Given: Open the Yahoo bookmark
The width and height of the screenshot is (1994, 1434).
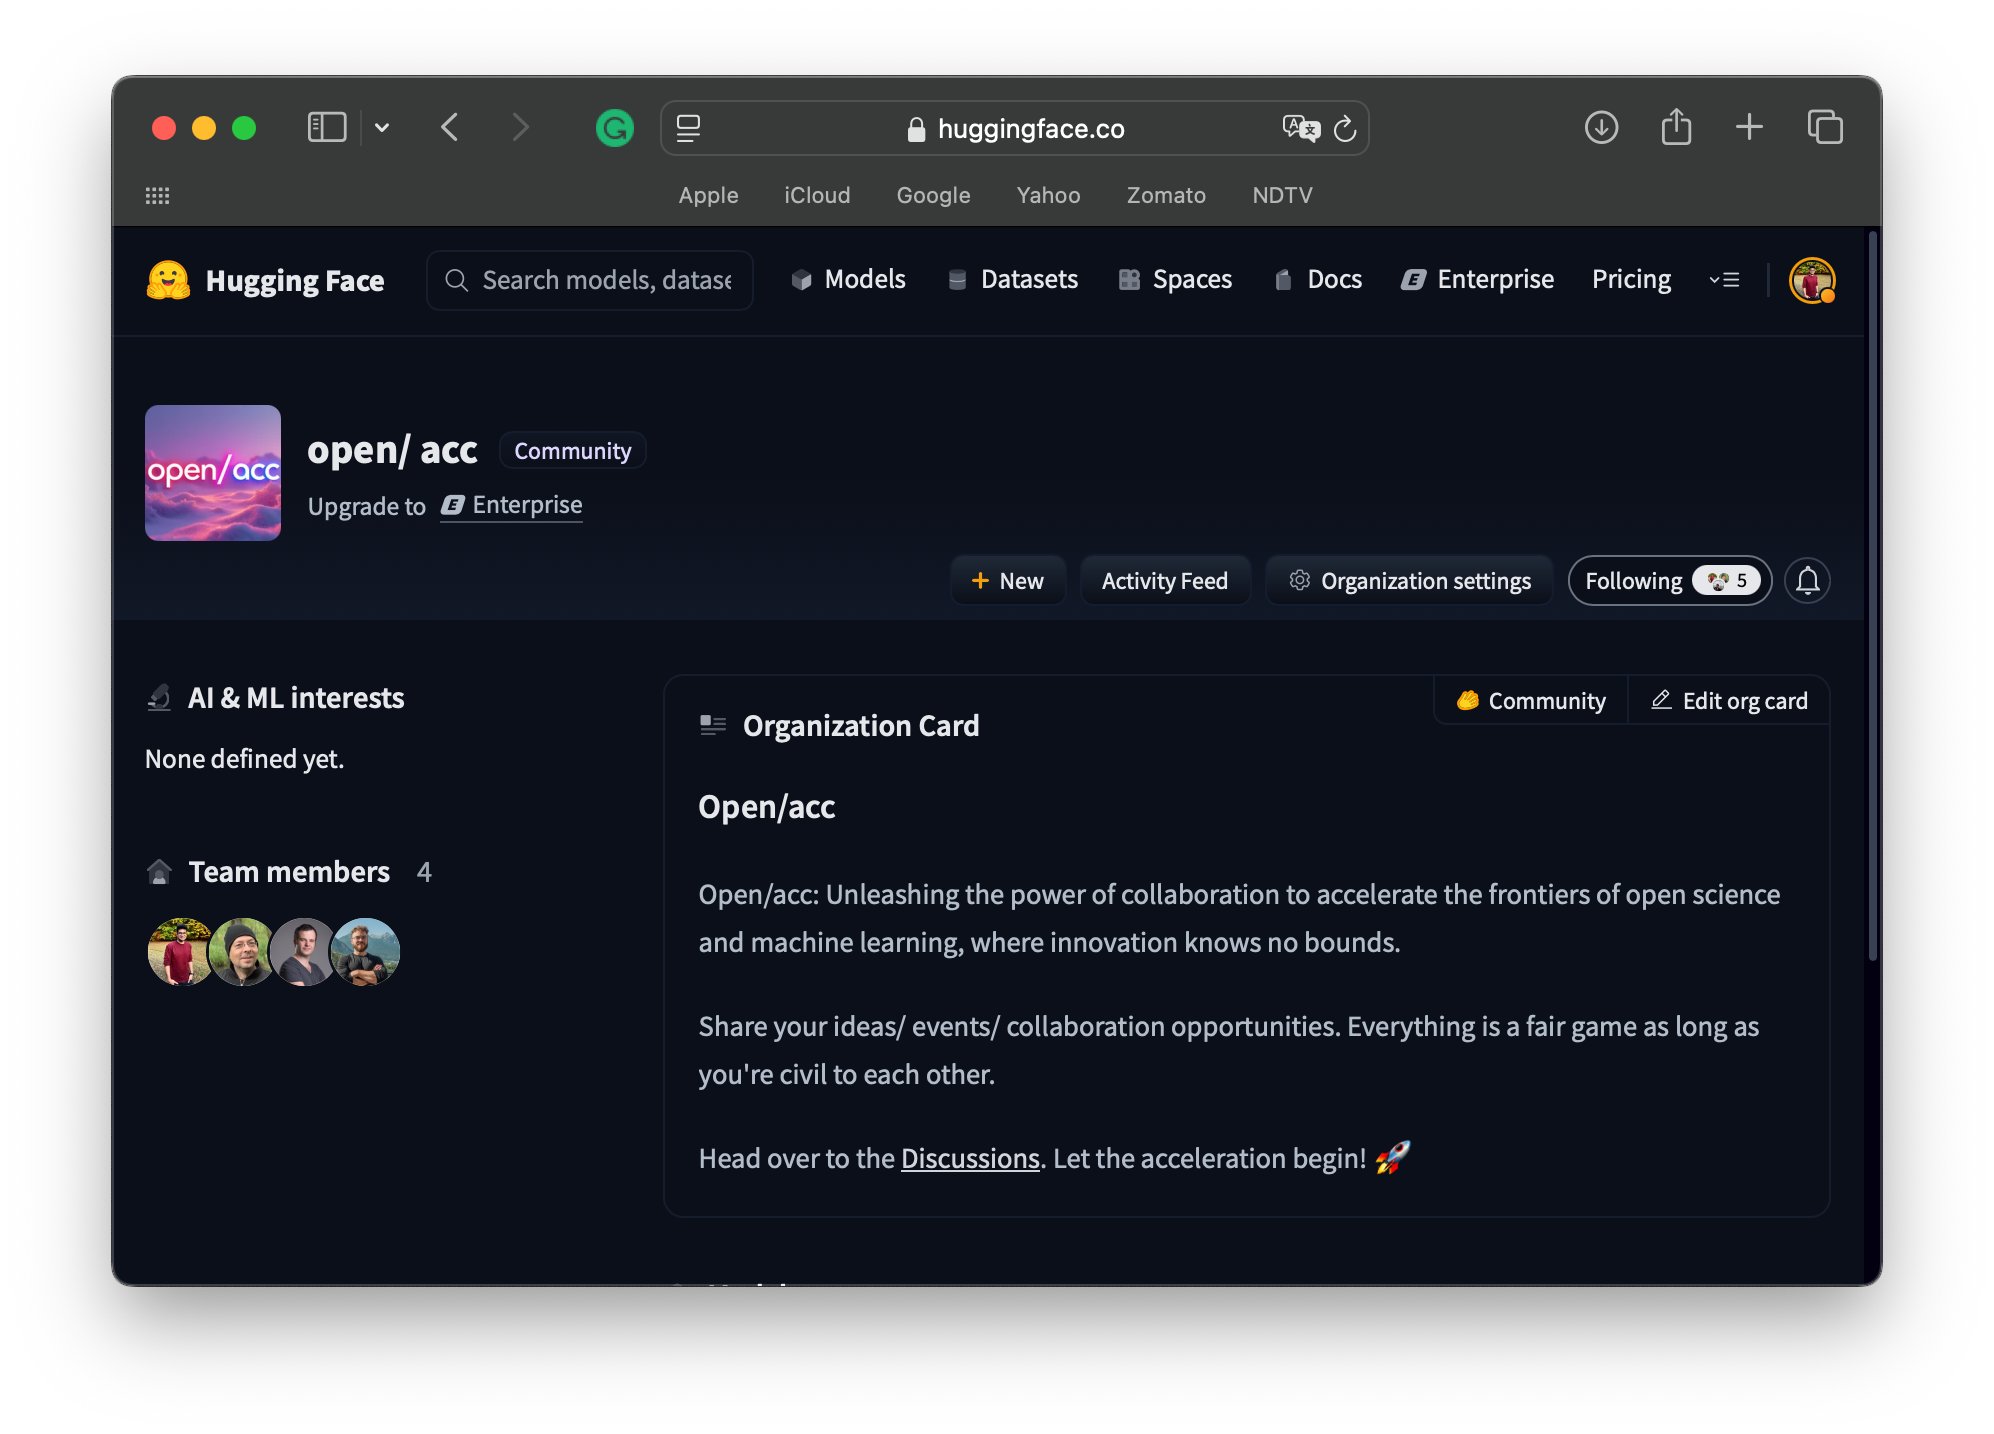Looking at the screenshot, I should (1048, 195).
